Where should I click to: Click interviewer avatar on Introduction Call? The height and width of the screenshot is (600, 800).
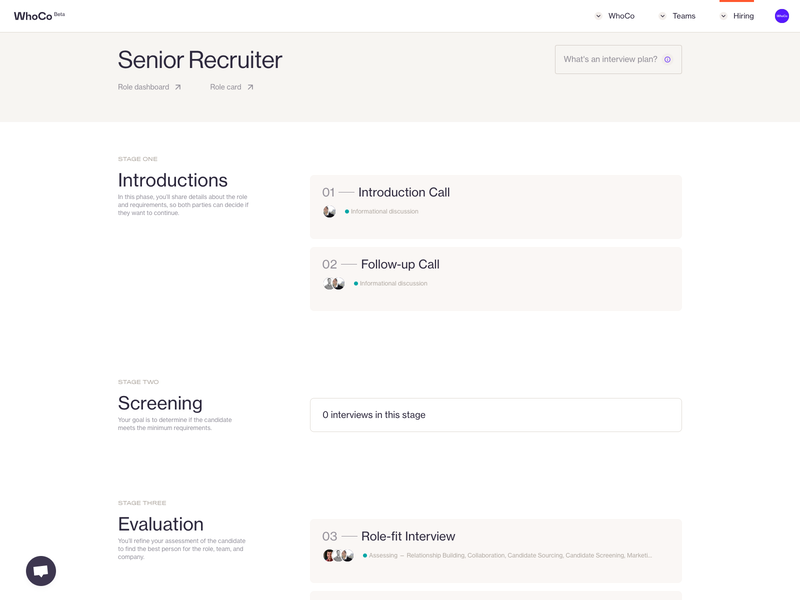(329, 211)
